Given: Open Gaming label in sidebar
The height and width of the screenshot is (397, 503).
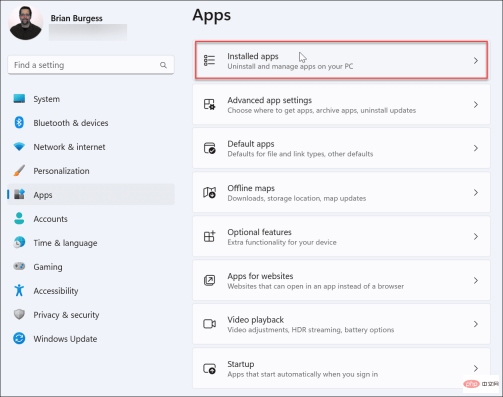Looking at the screenshot, I should point(48,267).
